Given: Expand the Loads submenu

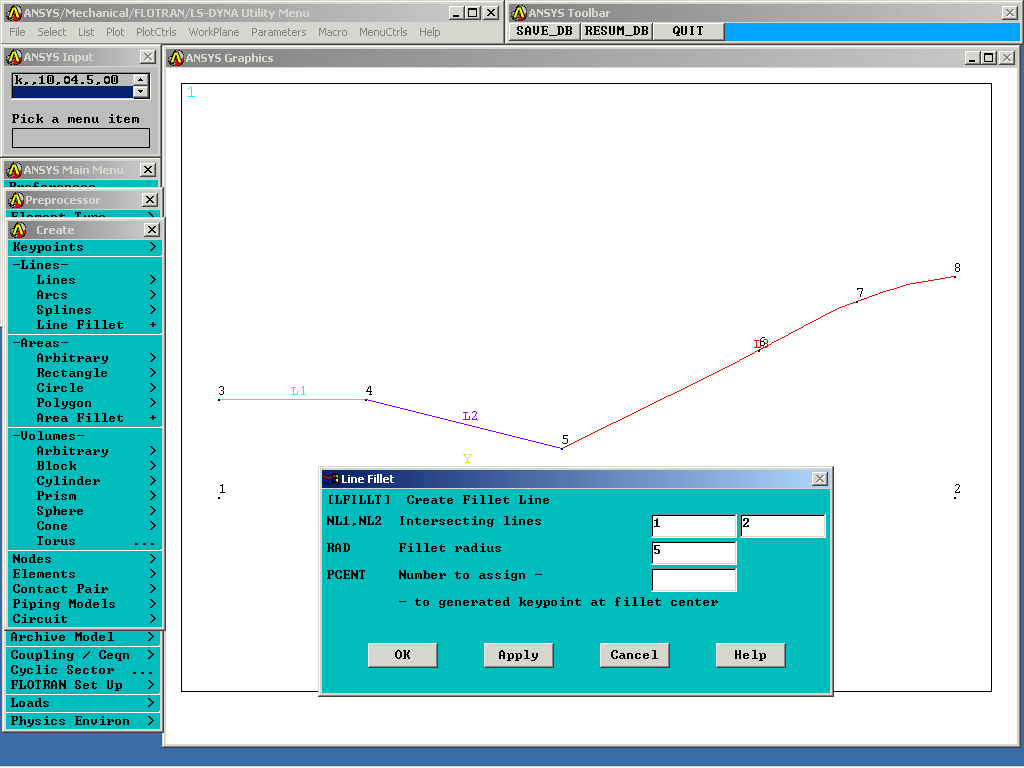Looking at the screenshot, I should pos(82,704).
